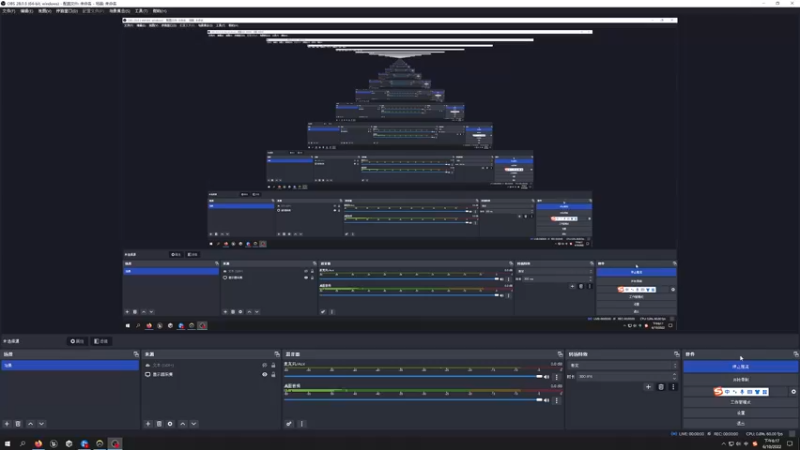Toggle Chinese/English mode on Sogou toolbar
800x450 pixels.
(x=728, y=392)
